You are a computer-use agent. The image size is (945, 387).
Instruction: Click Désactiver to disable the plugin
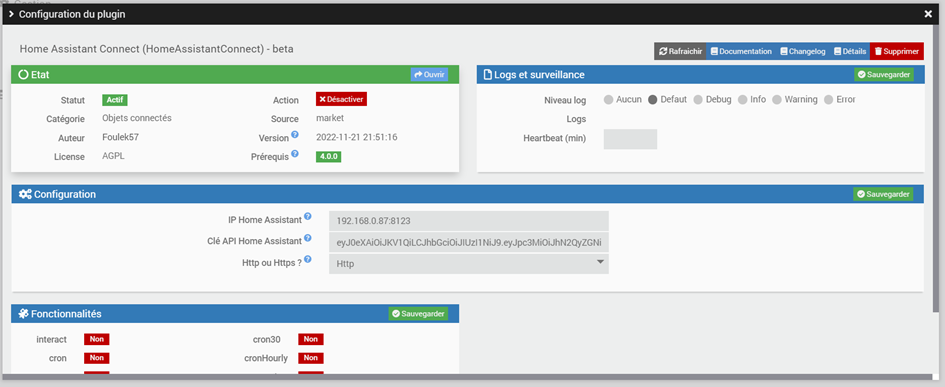[x=341, y=99]
